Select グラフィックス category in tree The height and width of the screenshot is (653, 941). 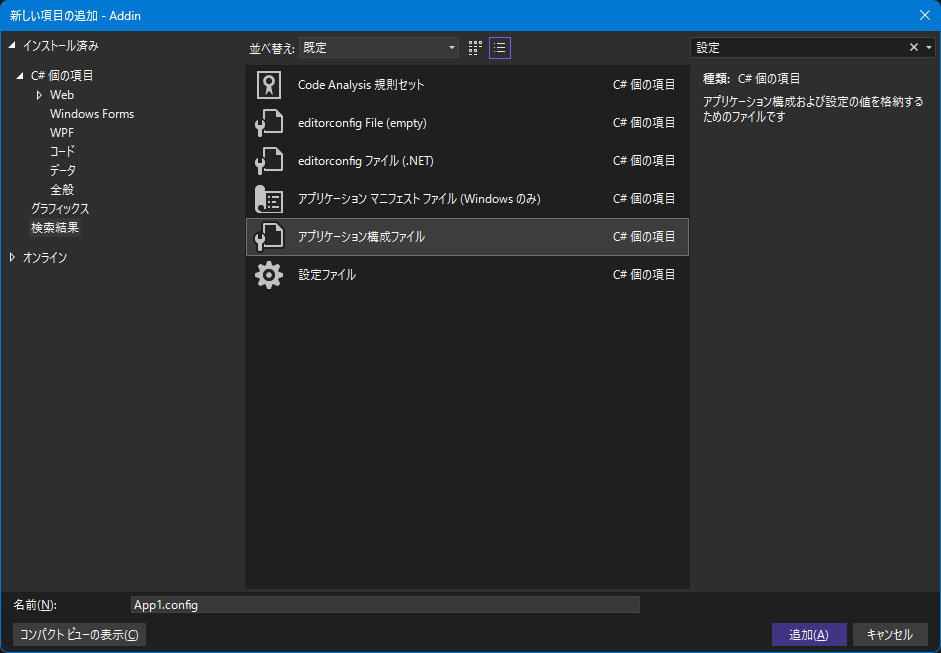coord(60,209)
